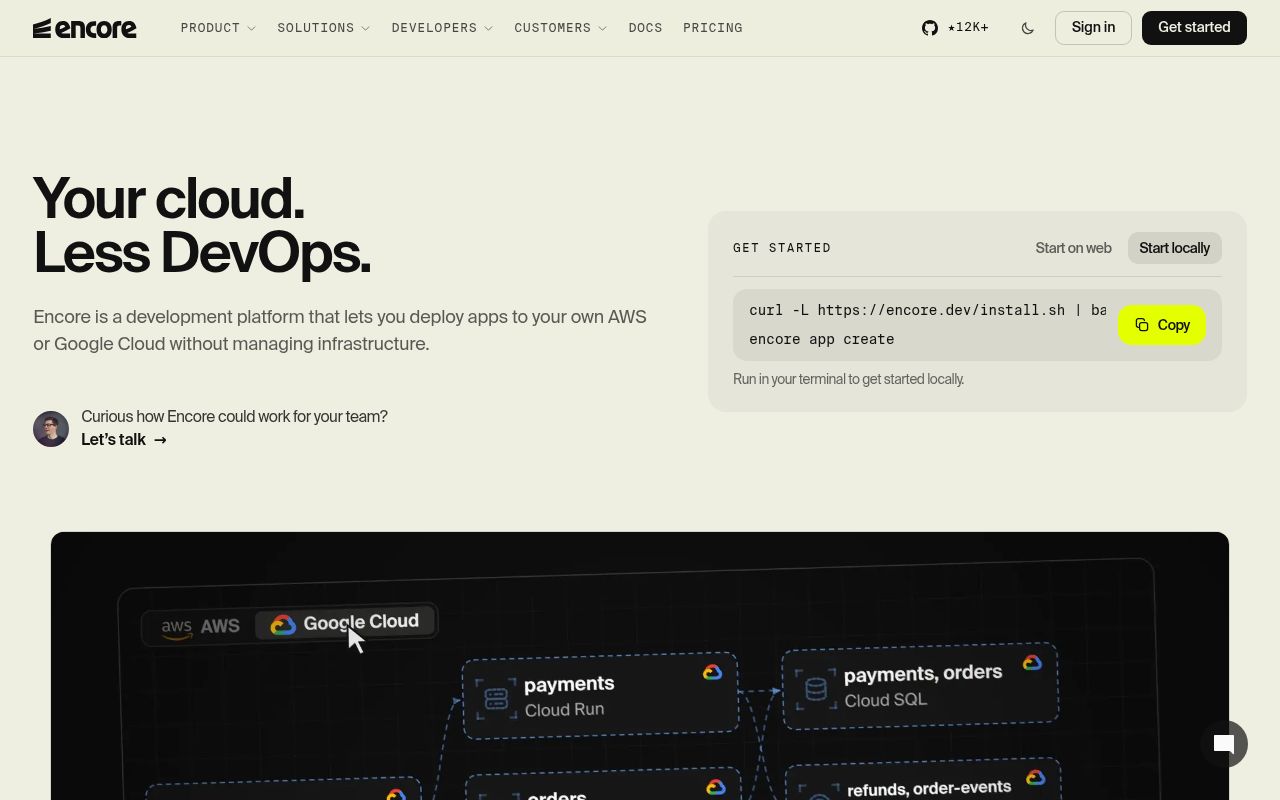Go to the Pricing page
The image size is (1280, 800).
pos(713,28)
